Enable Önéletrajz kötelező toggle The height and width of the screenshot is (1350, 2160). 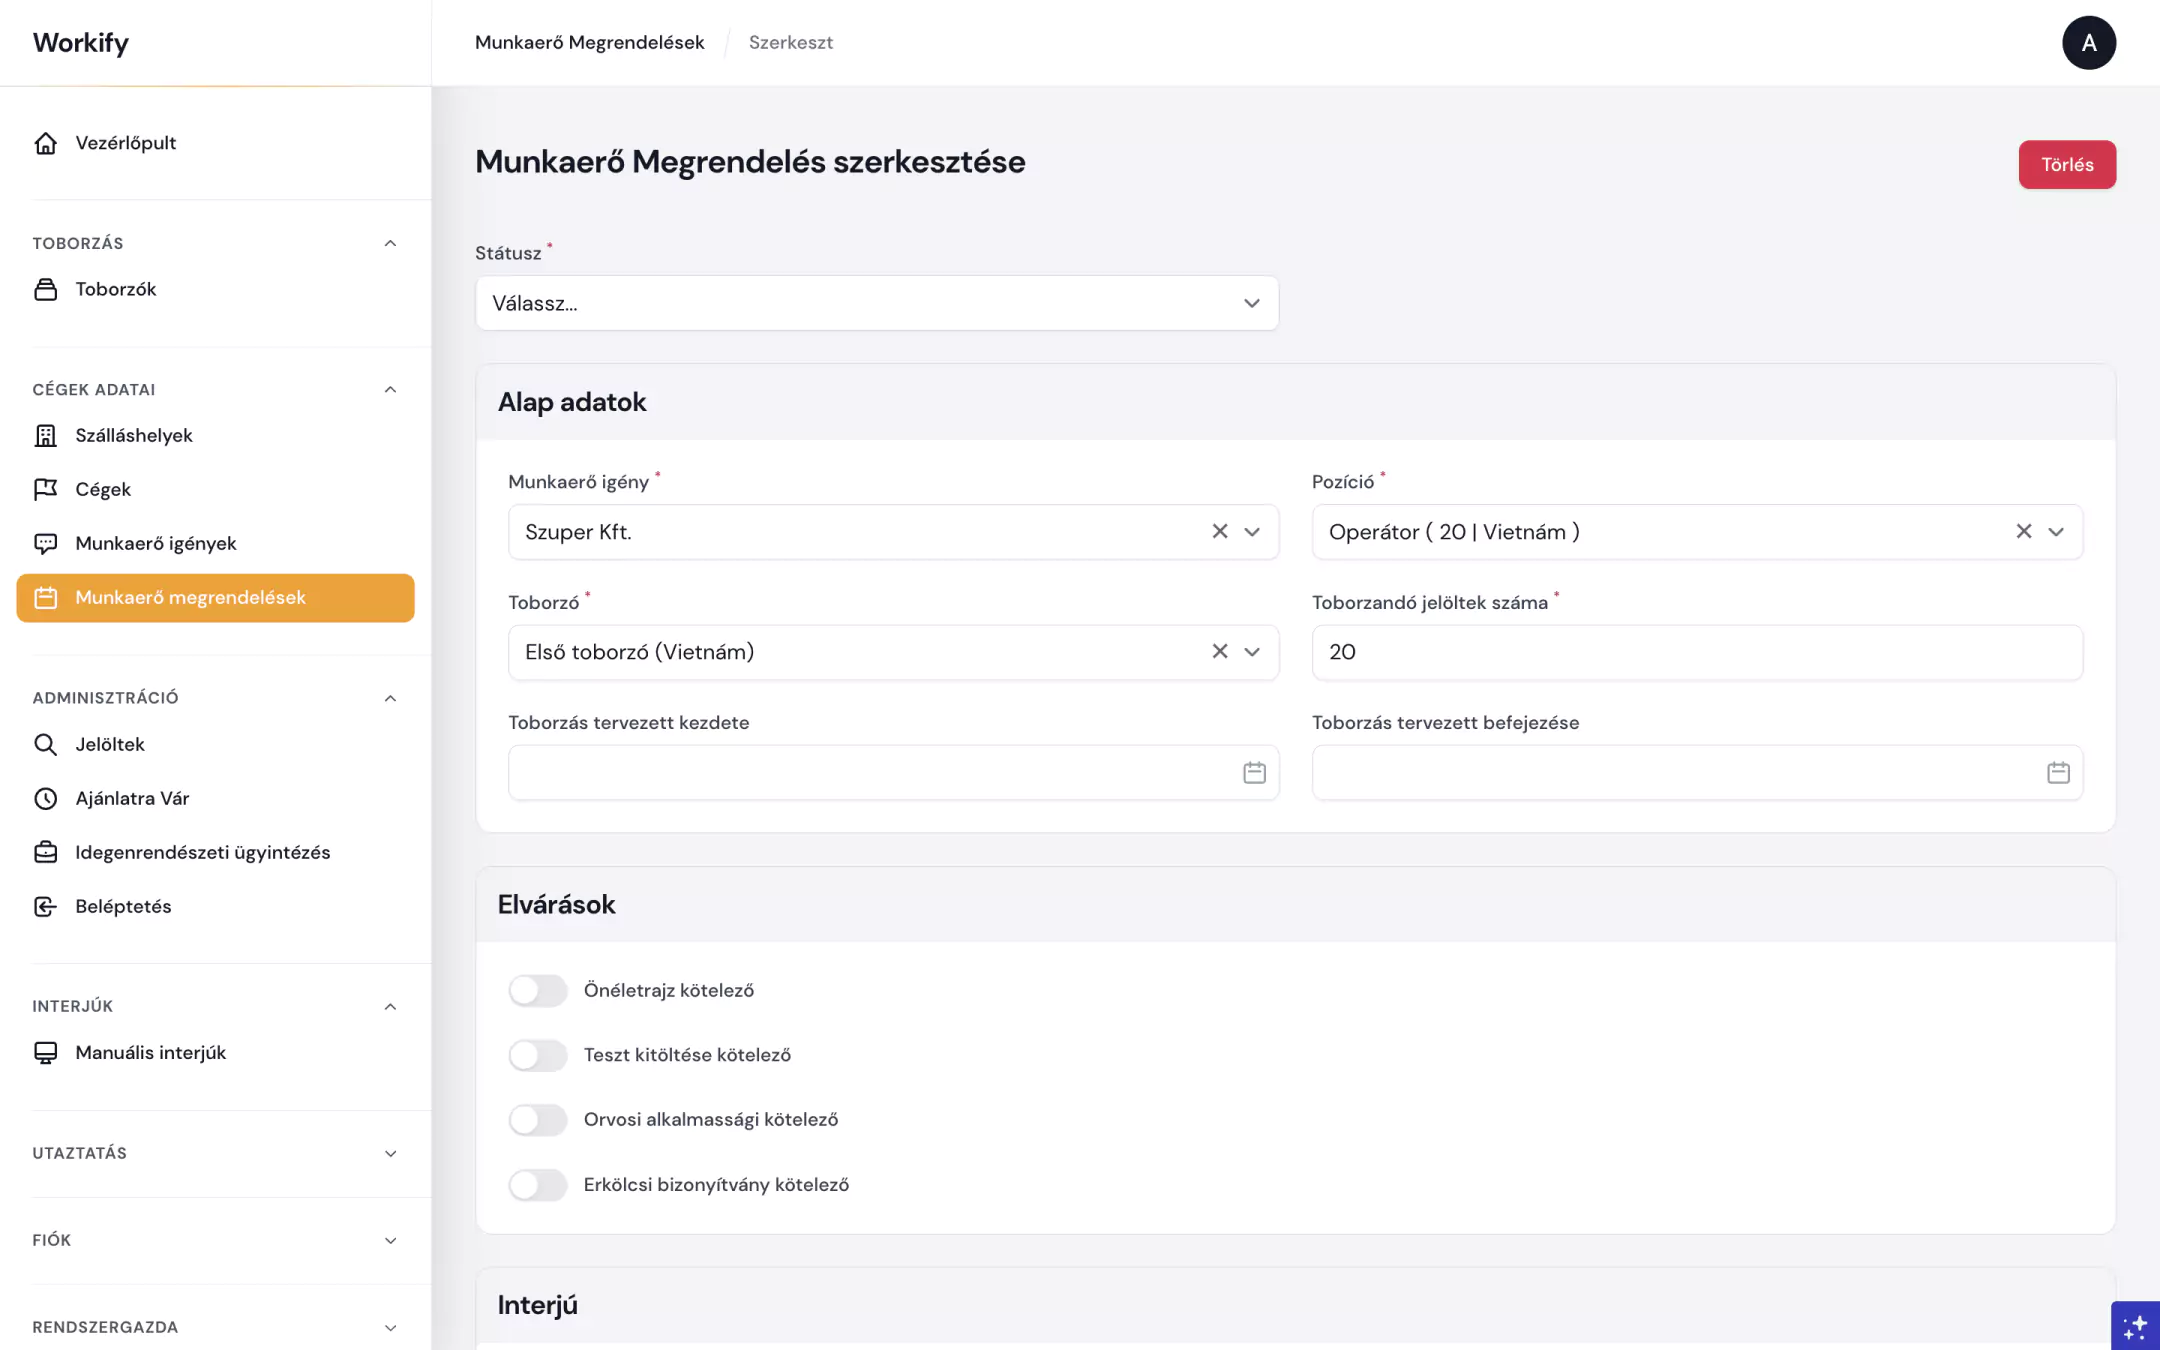coord(538,990)
